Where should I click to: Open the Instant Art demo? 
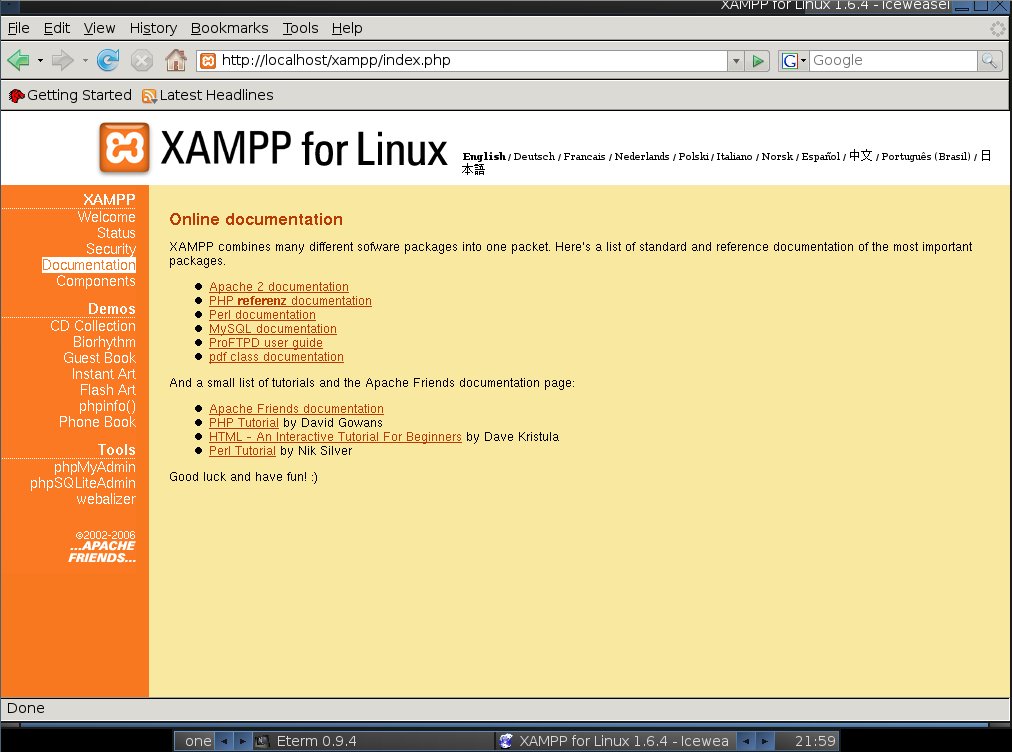pos(103,374)
